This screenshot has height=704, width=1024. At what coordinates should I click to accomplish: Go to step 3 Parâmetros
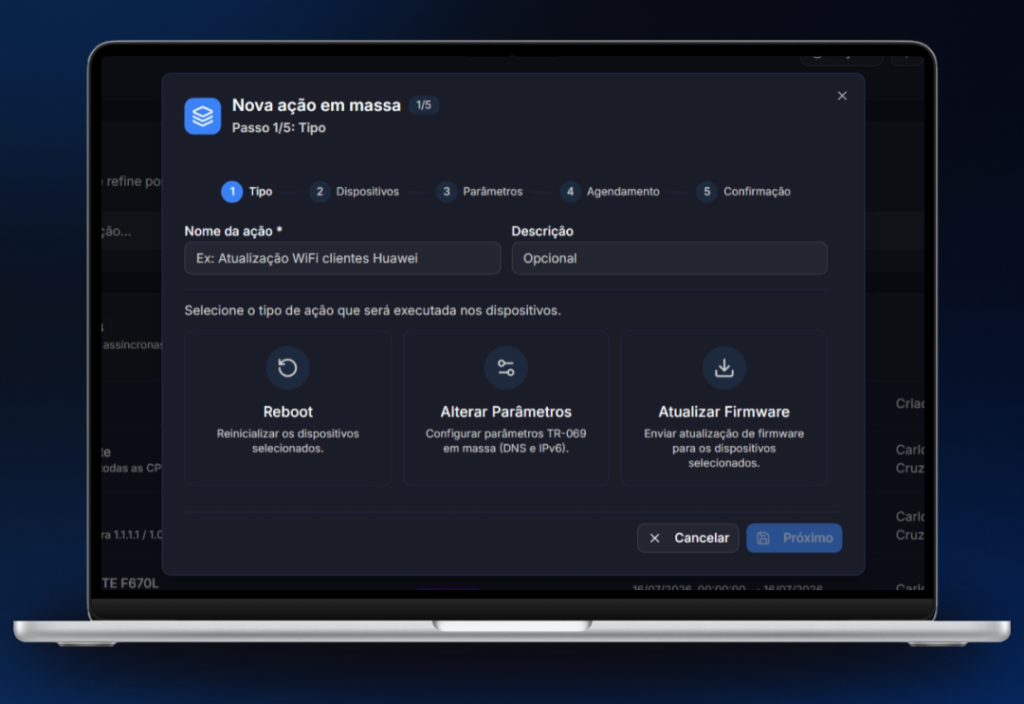[x=480, y=191]
